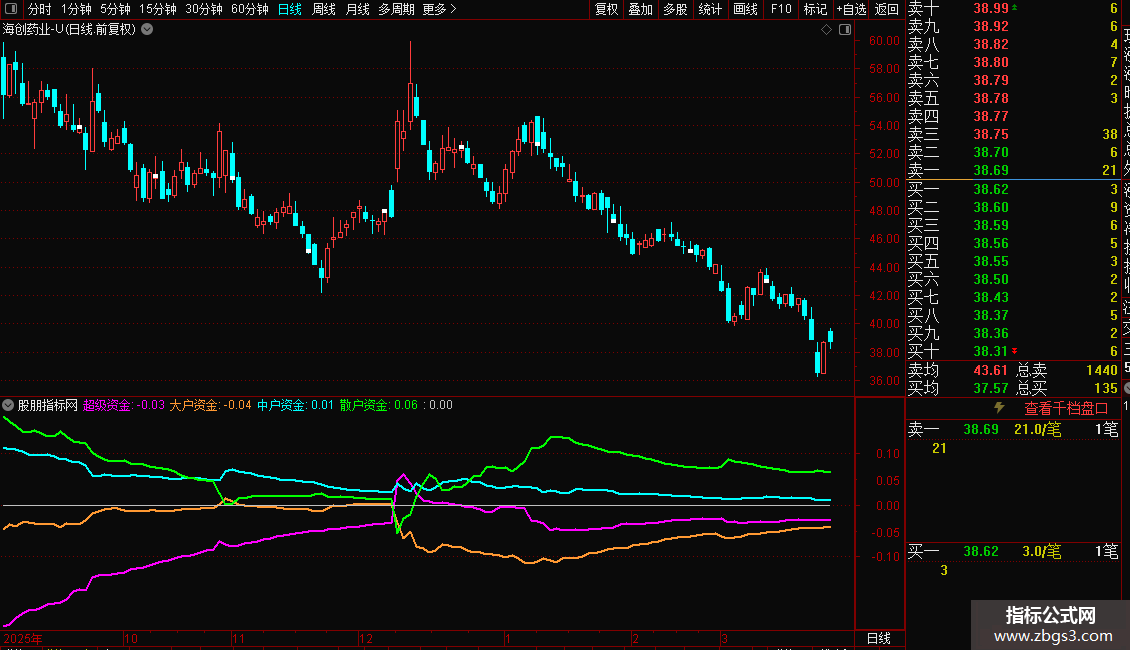
Task: Click the red down arrow beside 38.31
Action: 1016,351
